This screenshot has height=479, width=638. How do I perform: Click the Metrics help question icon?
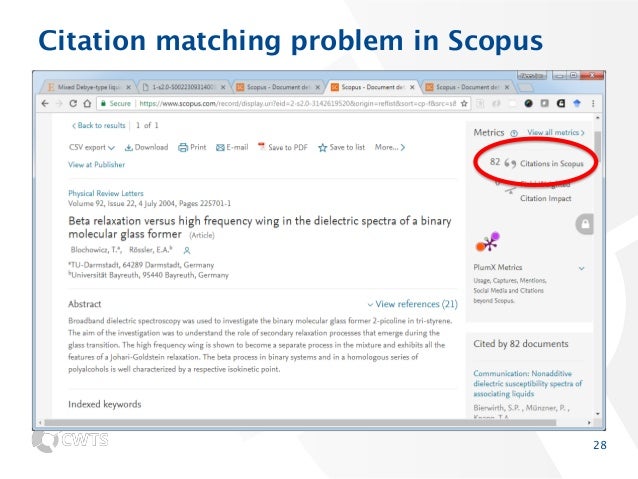tap(514, 133)
